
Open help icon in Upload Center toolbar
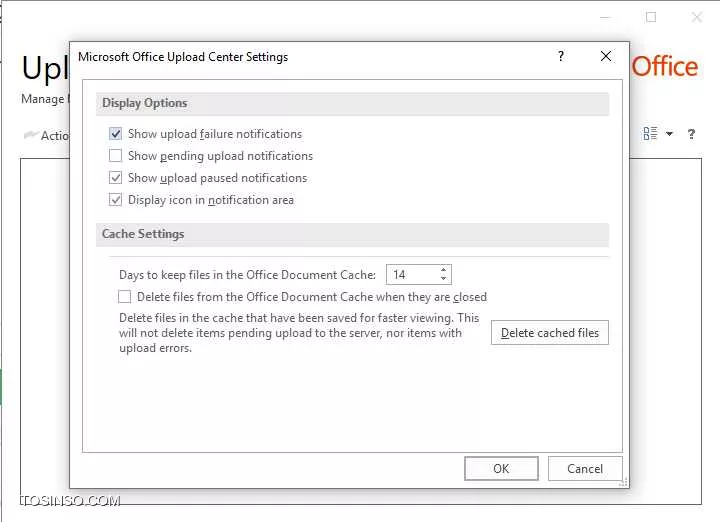pyautogui.click(x=691, y=134)
